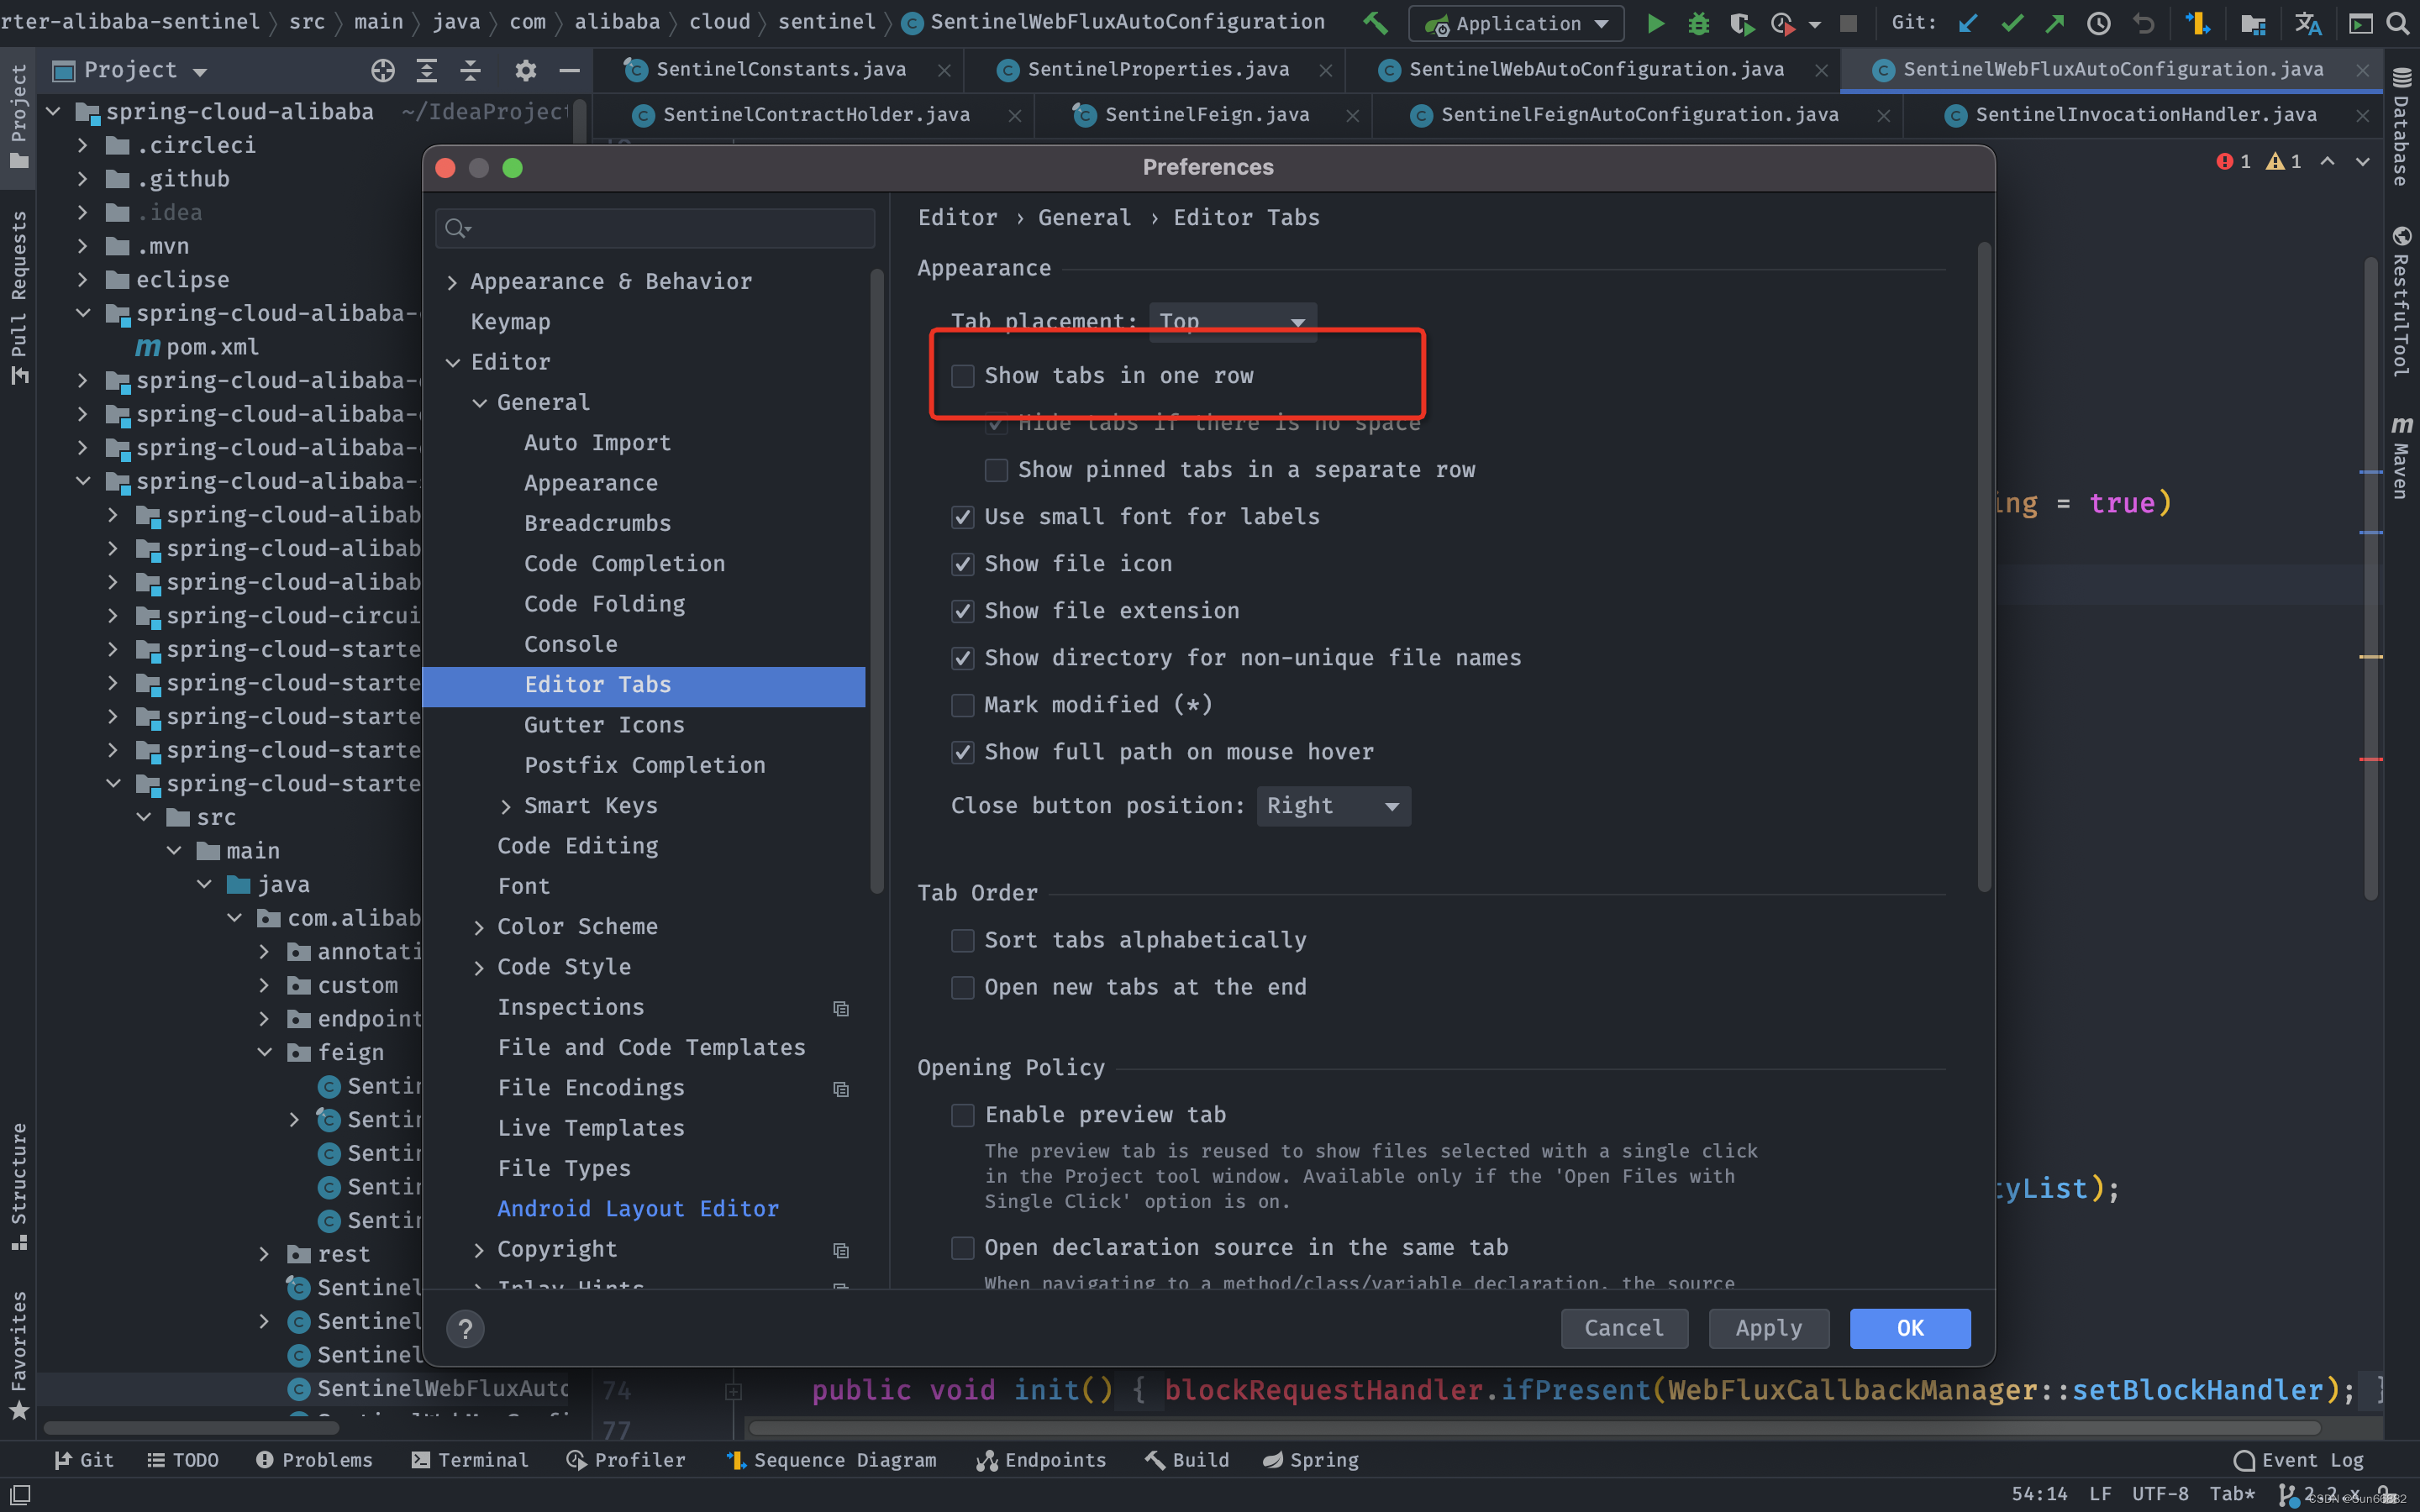The height and width of the screenshot is (1512, 2420).
Task: Open Maven tool window on right sidebar
Action: click(x=2401, y=457)
